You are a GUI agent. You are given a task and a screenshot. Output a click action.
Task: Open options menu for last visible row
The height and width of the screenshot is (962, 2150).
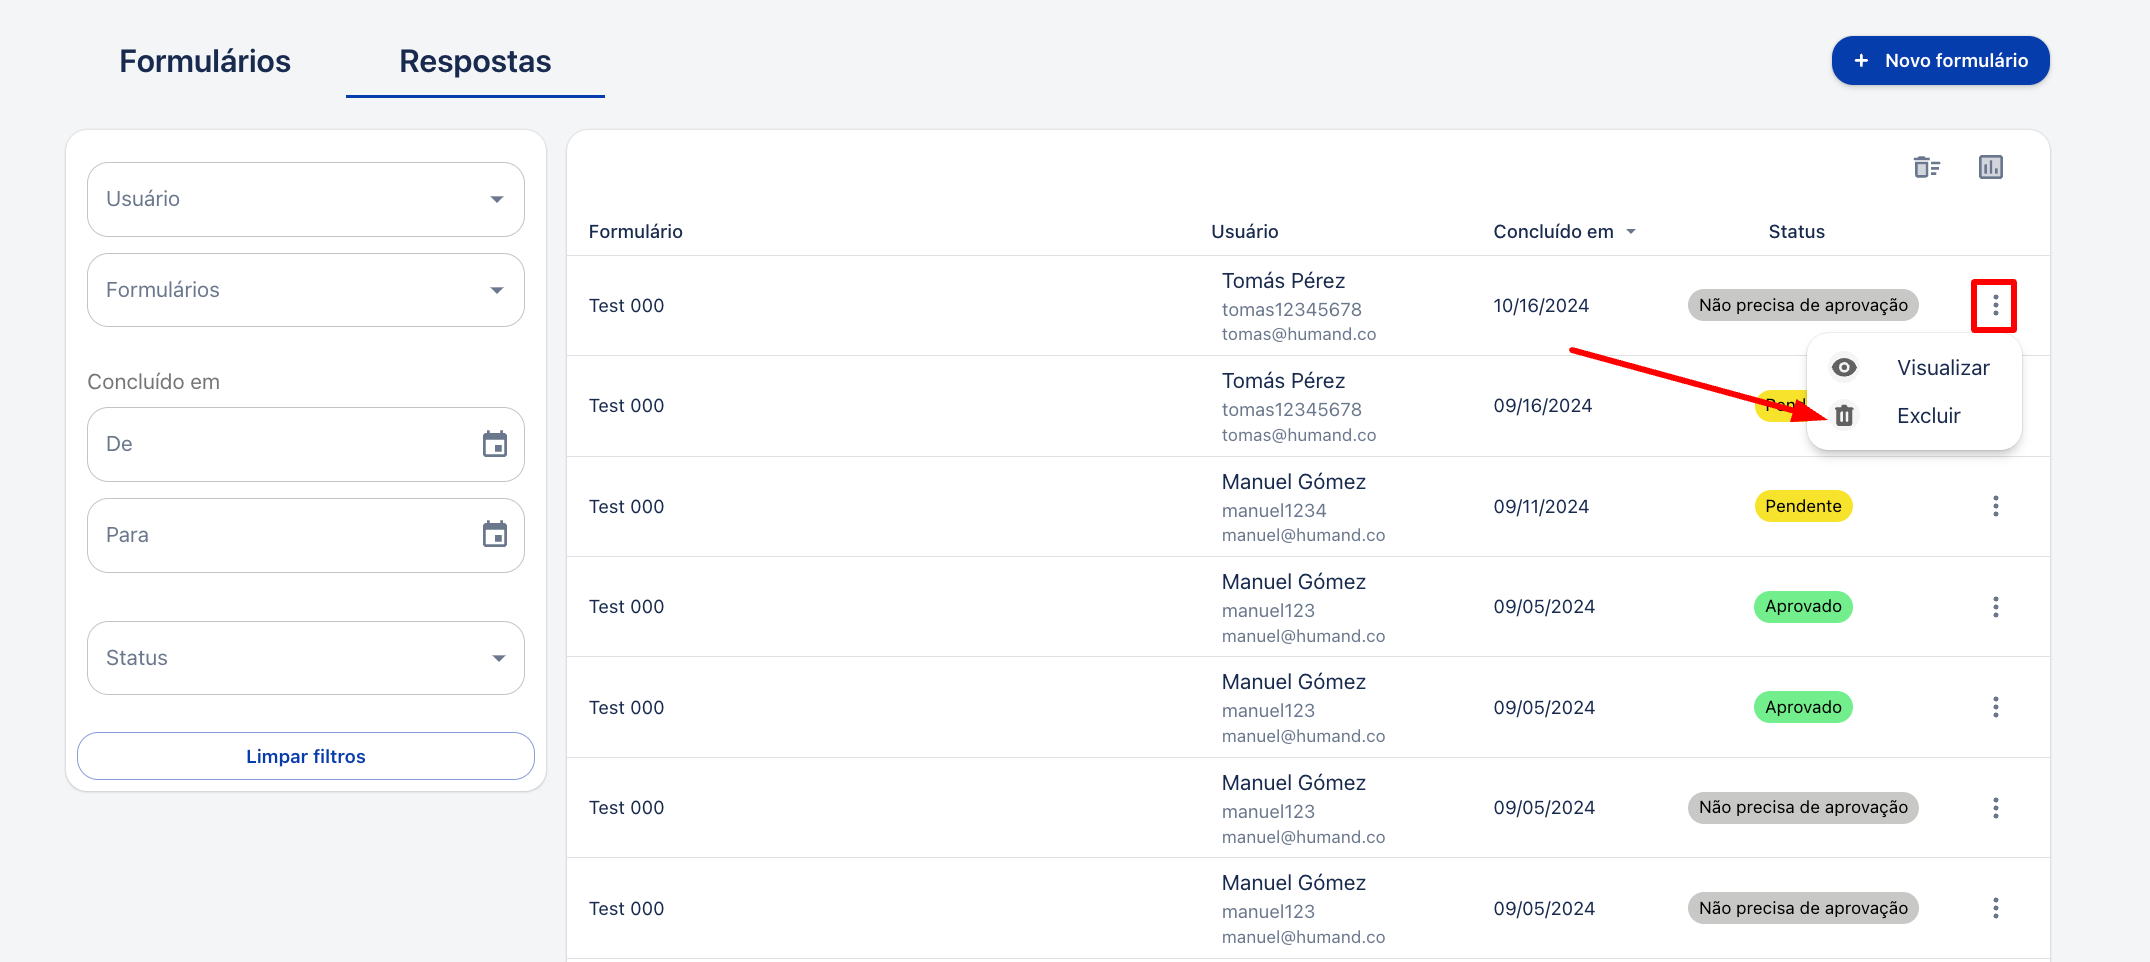tap(1995, 908)
